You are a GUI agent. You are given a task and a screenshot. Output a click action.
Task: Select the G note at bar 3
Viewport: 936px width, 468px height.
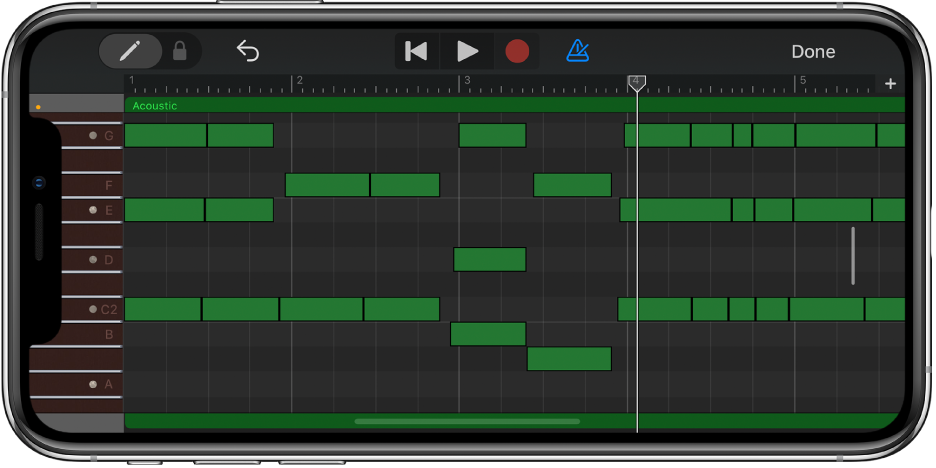click(492, 136)
